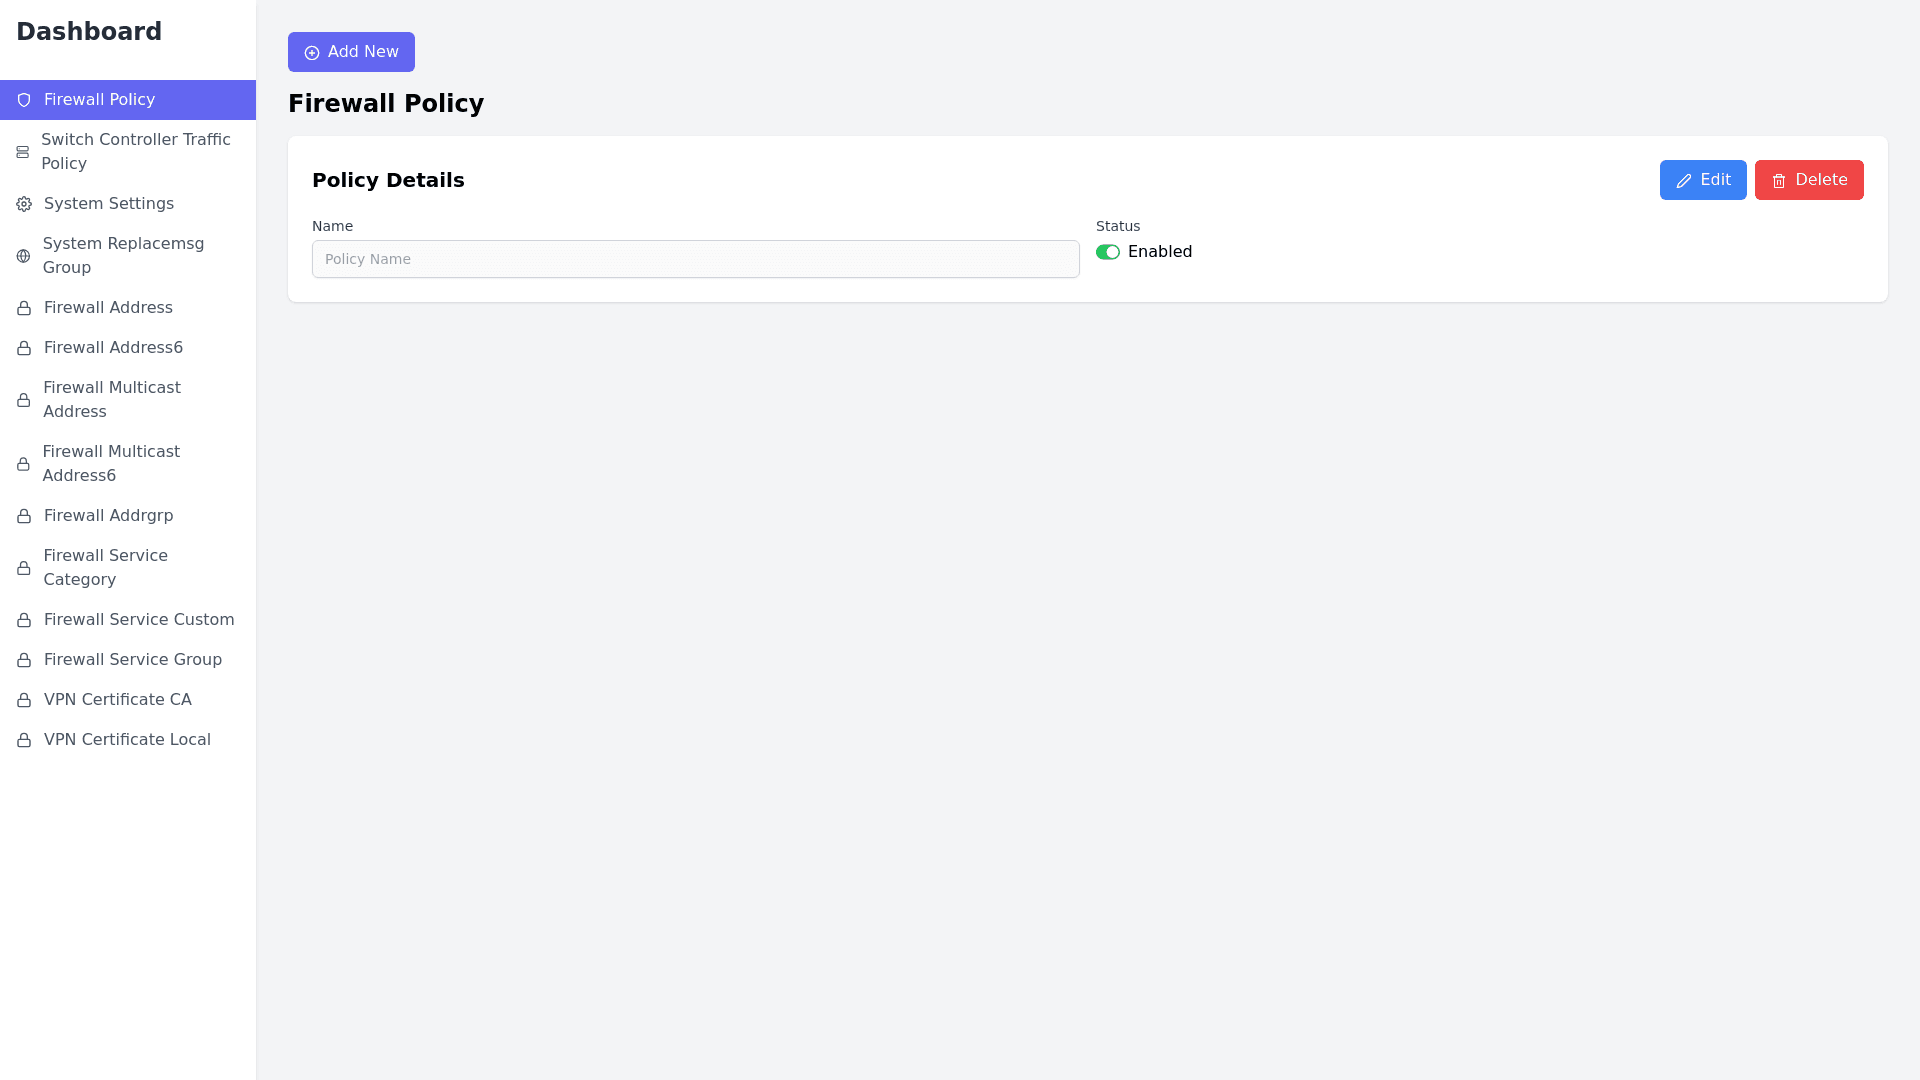Select Firewall Service Custom menu item

click(x=139, y=620)
